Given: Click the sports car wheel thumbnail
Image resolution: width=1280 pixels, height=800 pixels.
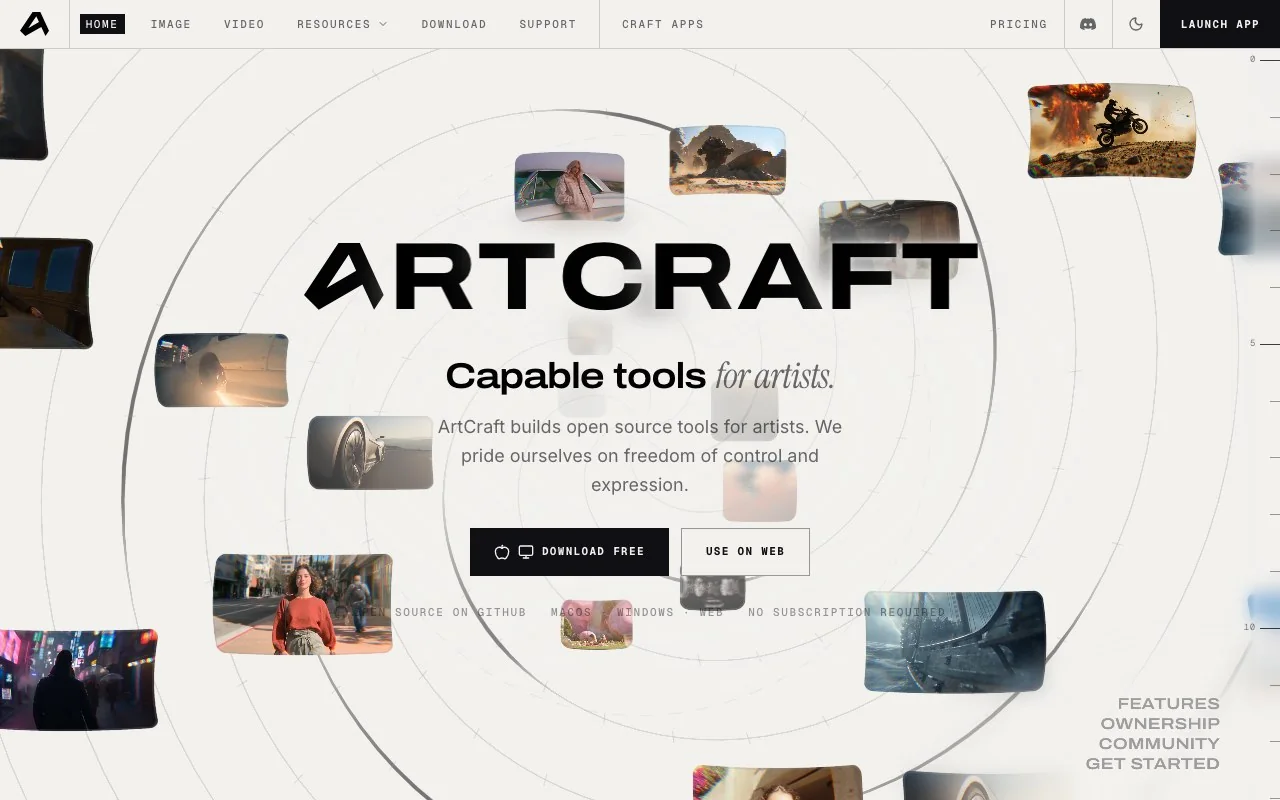Looking at the screenshot, I should pos(370,452).
